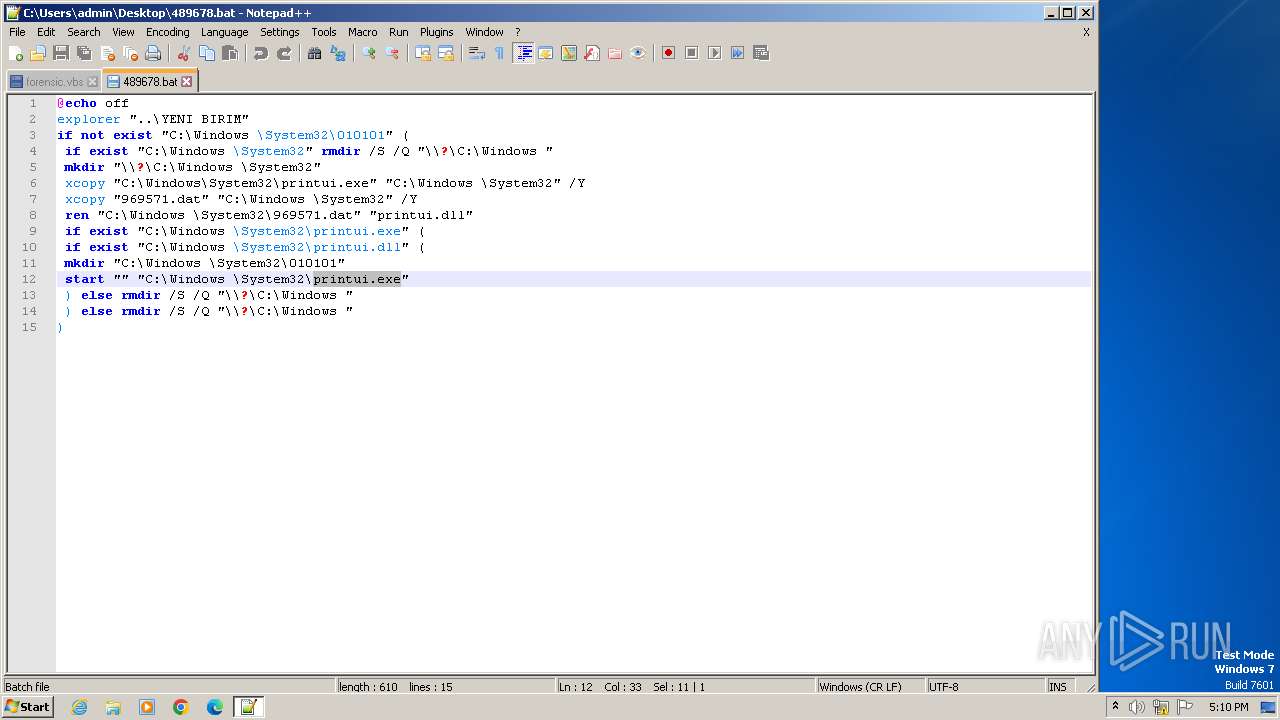The height and width of the screenshot is (720, 1280).
Task: Create a new document with the New icon
Action: click(16, 53)
